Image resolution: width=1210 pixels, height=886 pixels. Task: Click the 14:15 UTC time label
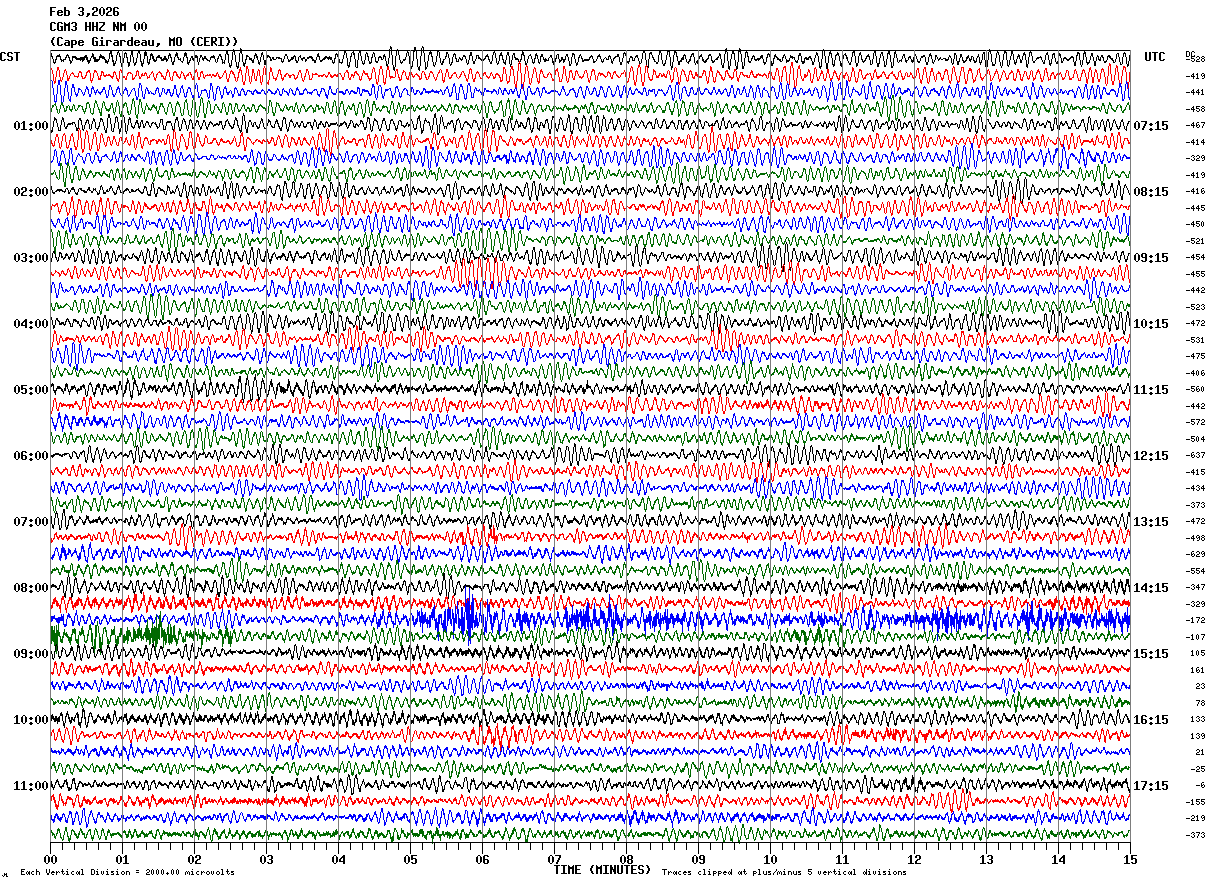[1151, 588]
